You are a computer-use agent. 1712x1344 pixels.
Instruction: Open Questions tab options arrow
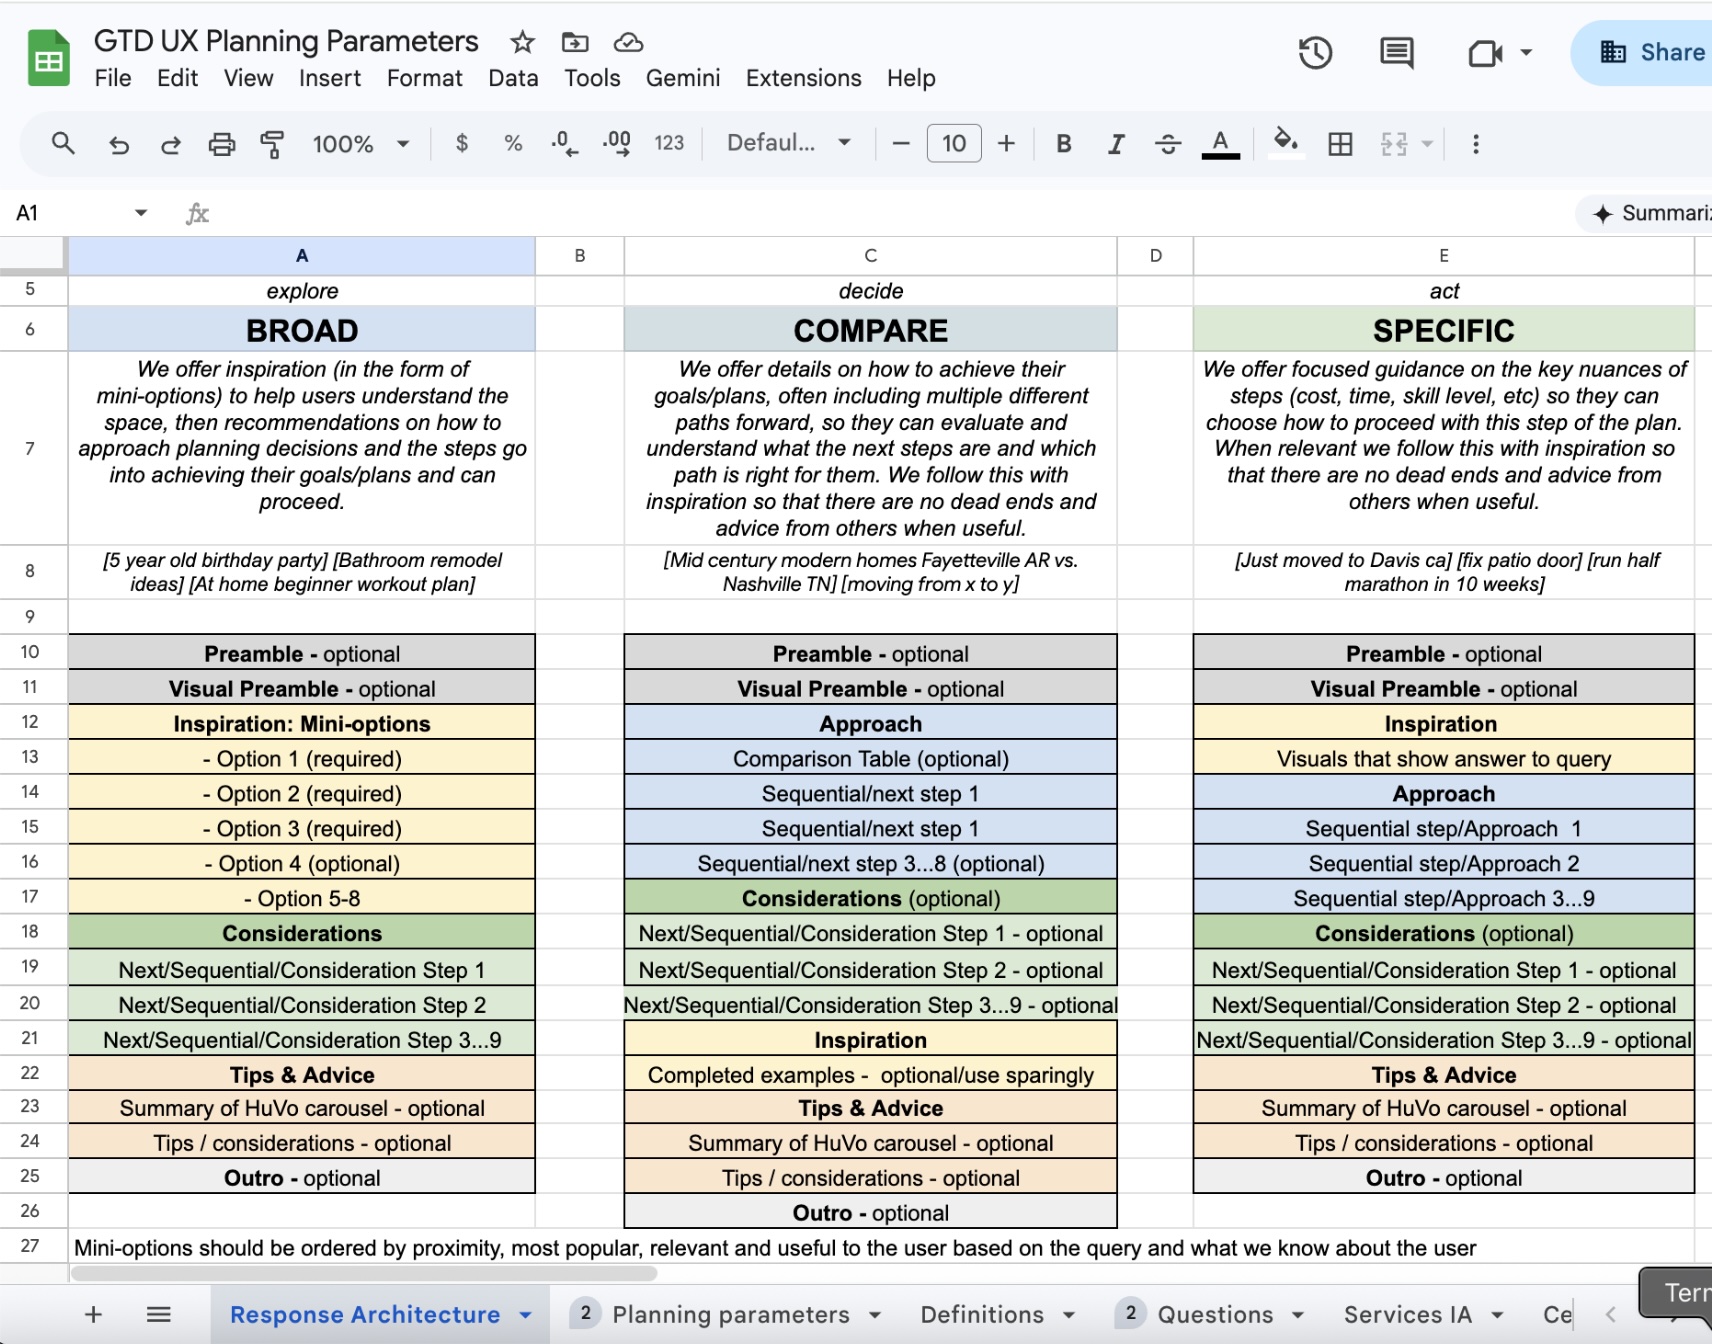(1298, 1315)
